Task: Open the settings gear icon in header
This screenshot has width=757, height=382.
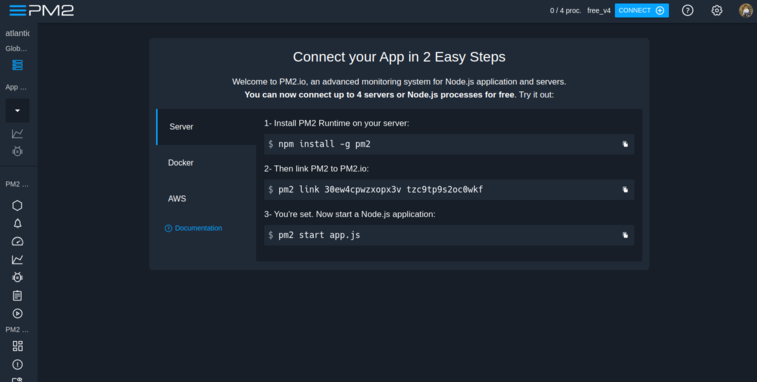Action: click(717, 10)
